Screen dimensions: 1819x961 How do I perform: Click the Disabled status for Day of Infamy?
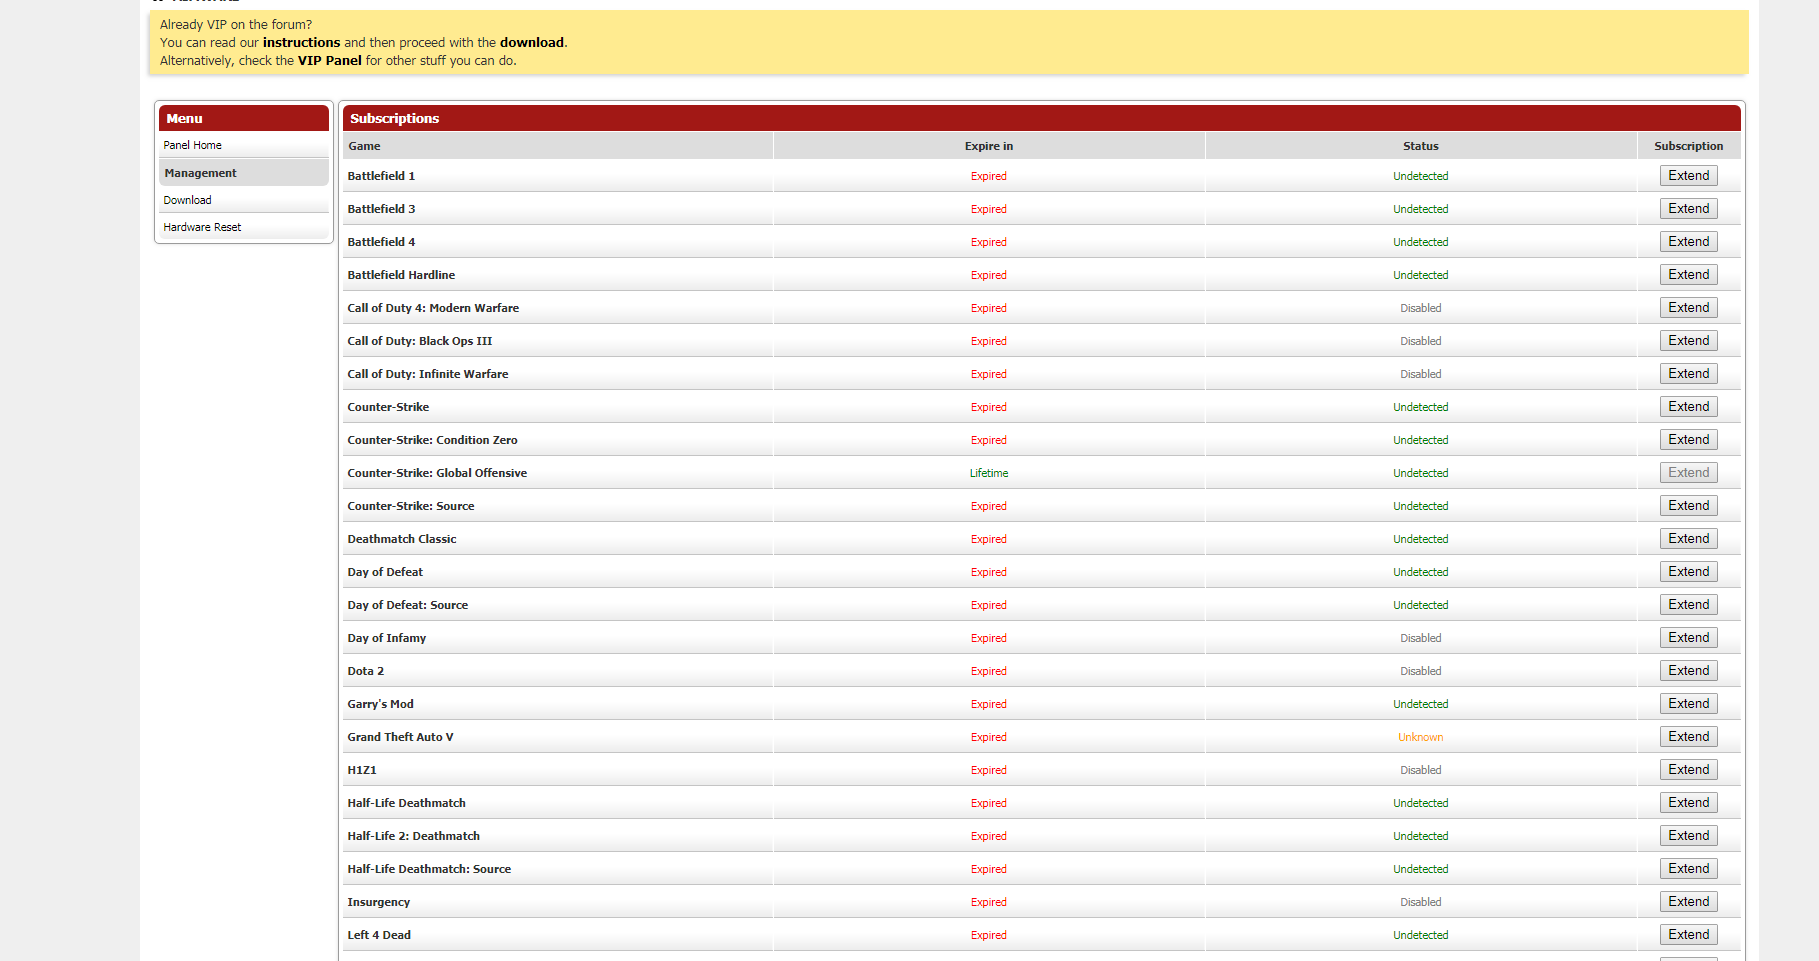(1421, 638)
